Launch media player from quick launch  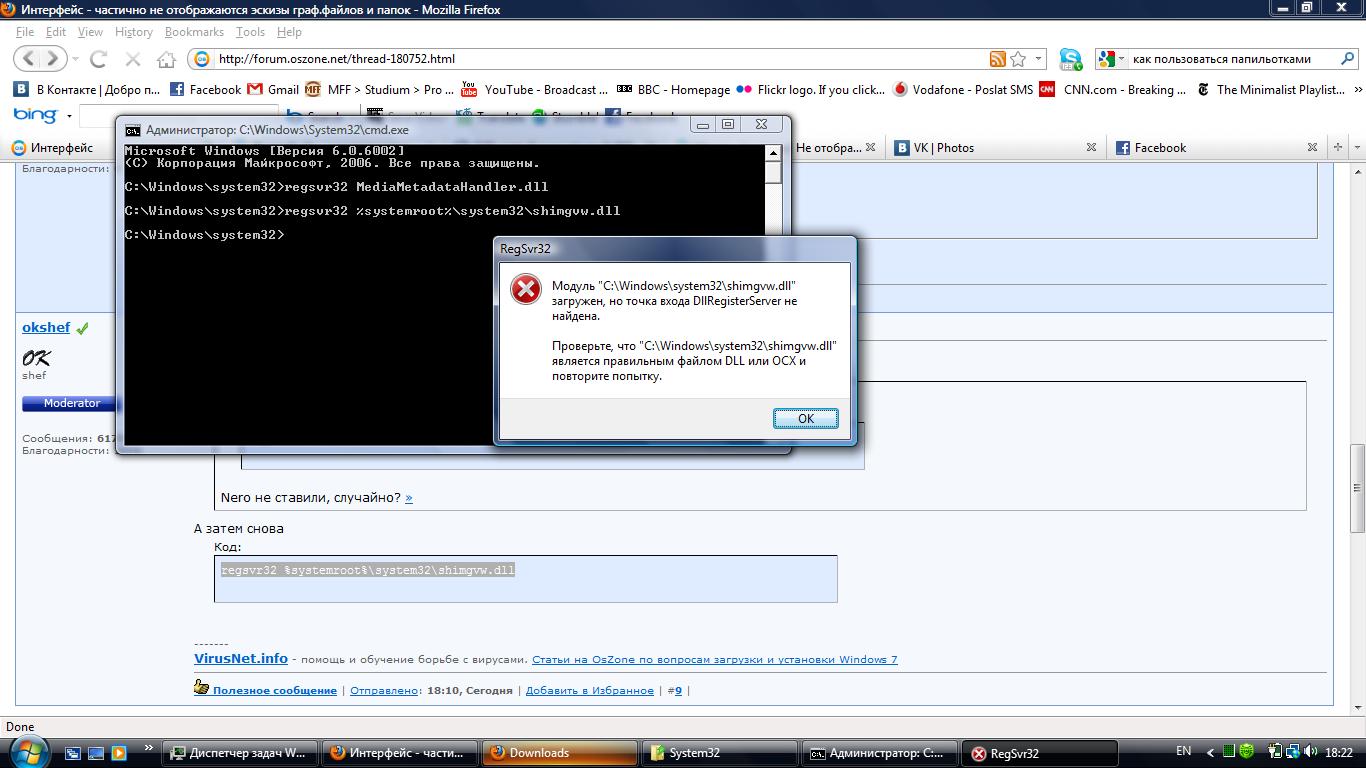(x=118, y=753)
